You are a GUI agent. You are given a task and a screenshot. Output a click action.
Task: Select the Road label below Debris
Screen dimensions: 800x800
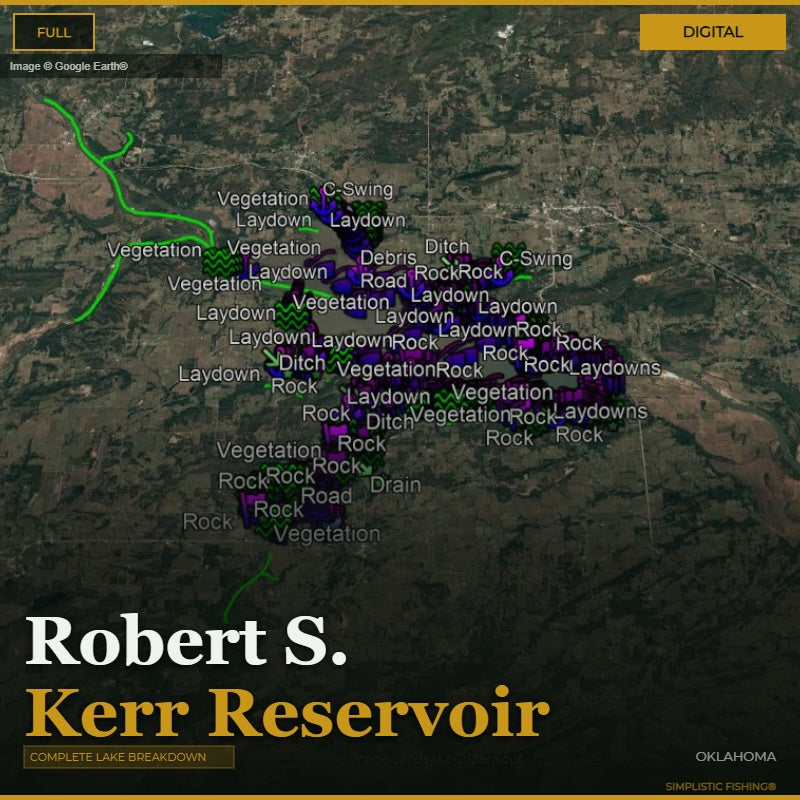[x=383, y=281]
